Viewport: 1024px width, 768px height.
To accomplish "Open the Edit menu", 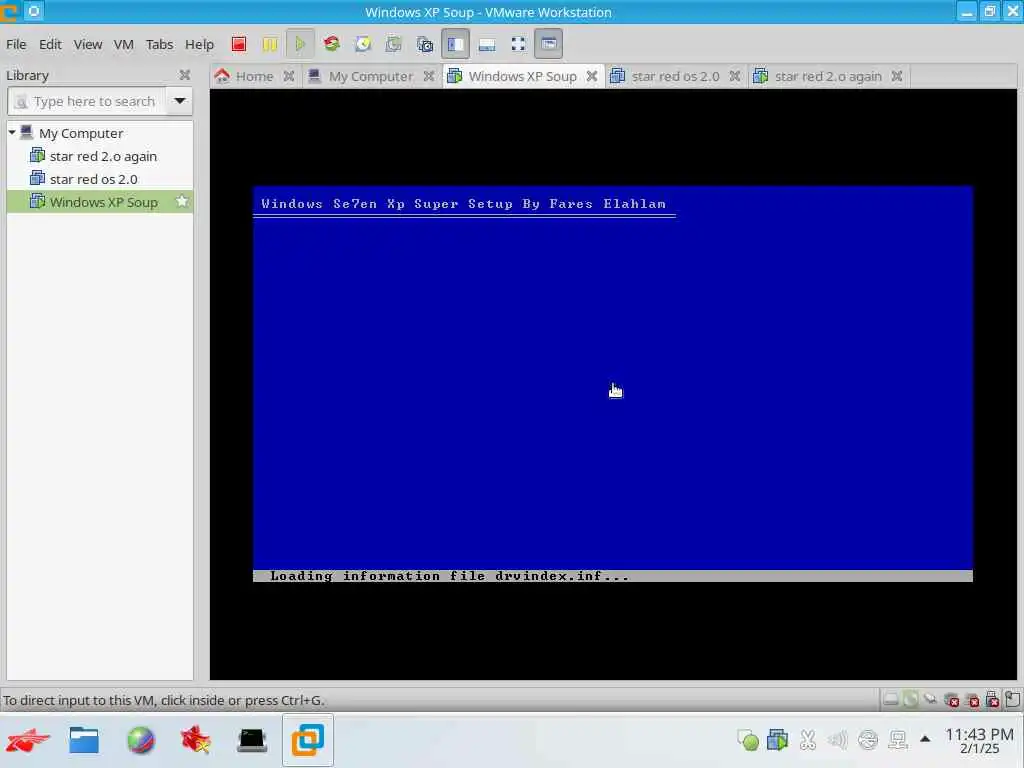I will [x=50, y=44].
